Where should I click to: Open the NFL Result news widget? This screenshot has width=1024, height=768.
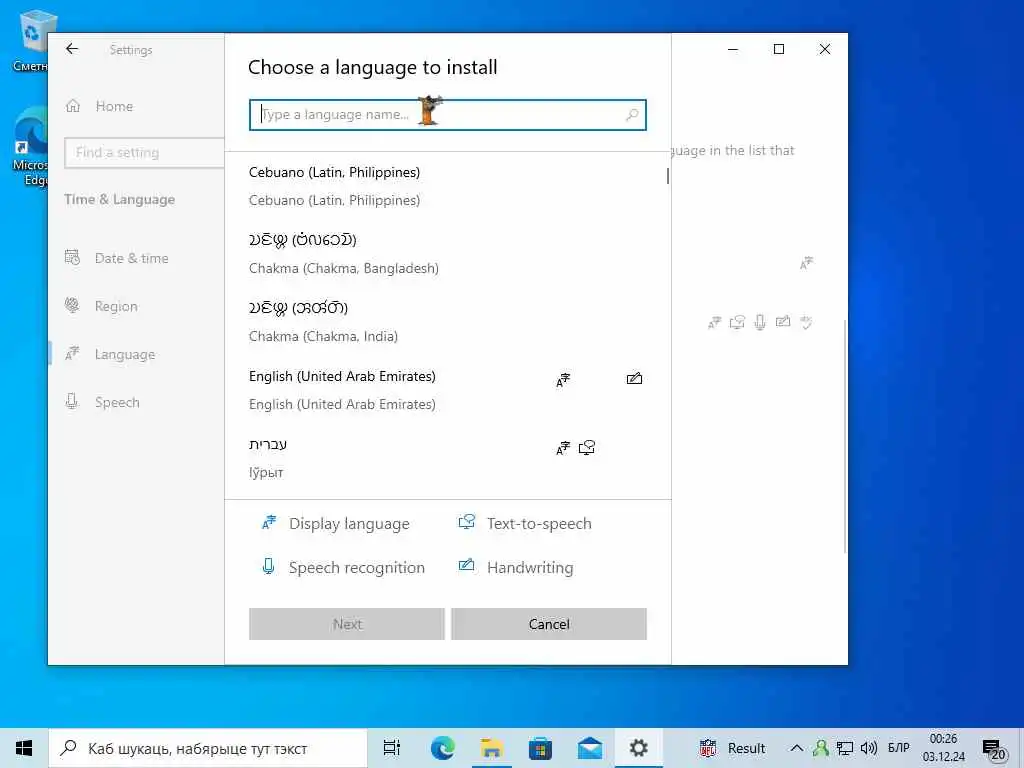[731, 748]
